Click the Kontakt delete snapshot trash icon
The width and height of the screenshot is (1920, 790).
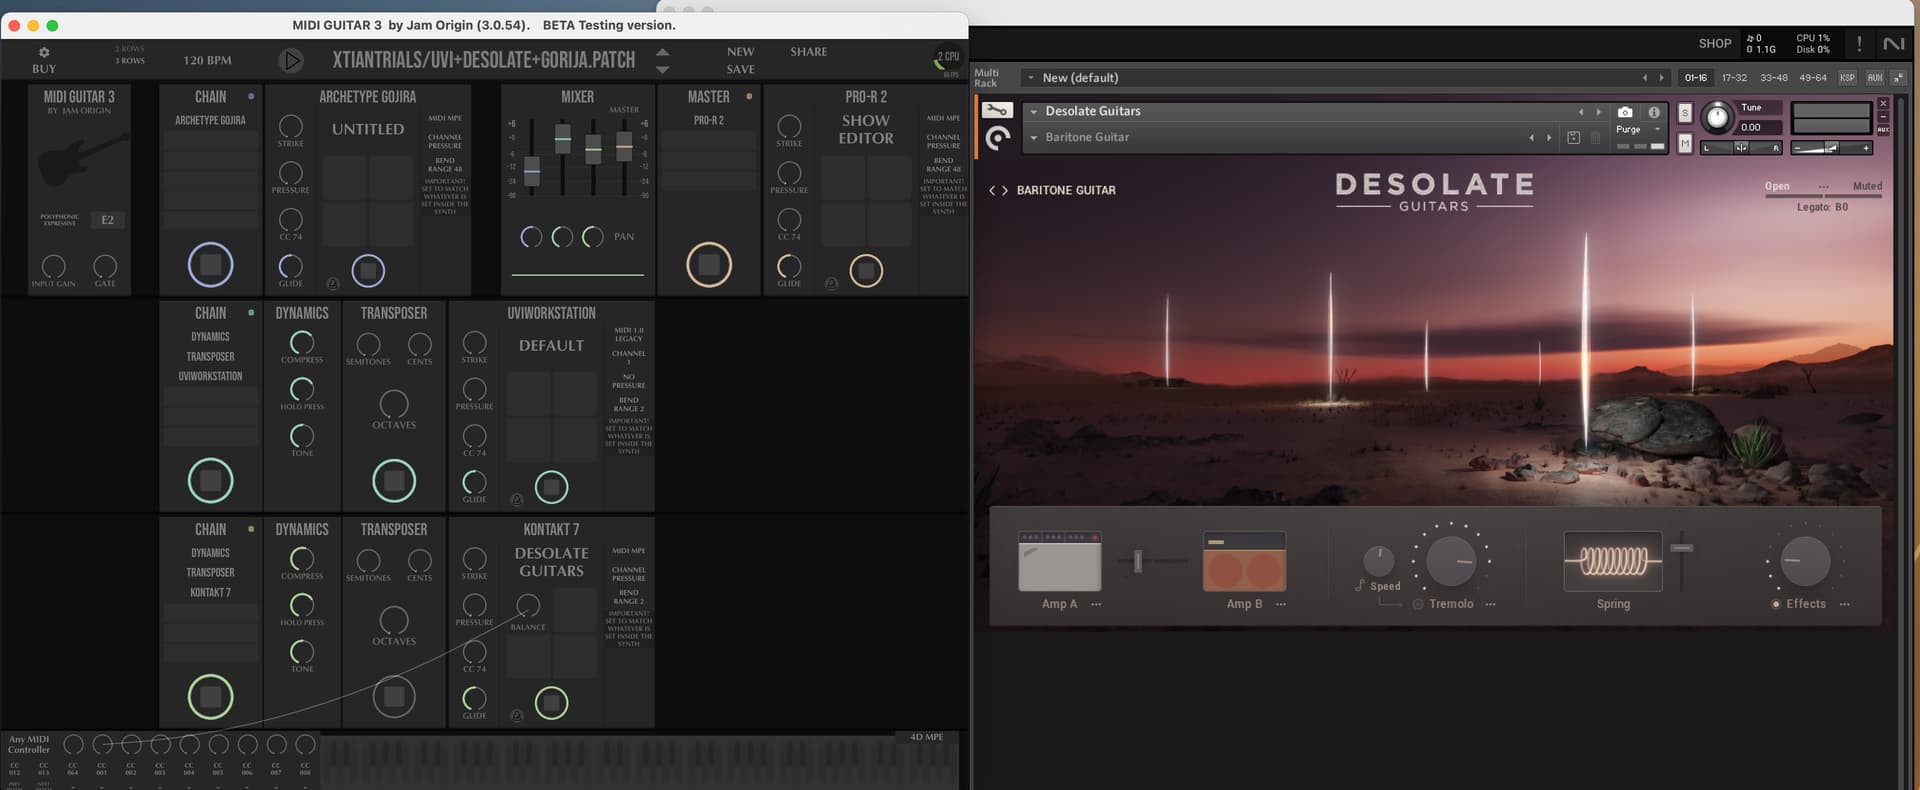1595,138
